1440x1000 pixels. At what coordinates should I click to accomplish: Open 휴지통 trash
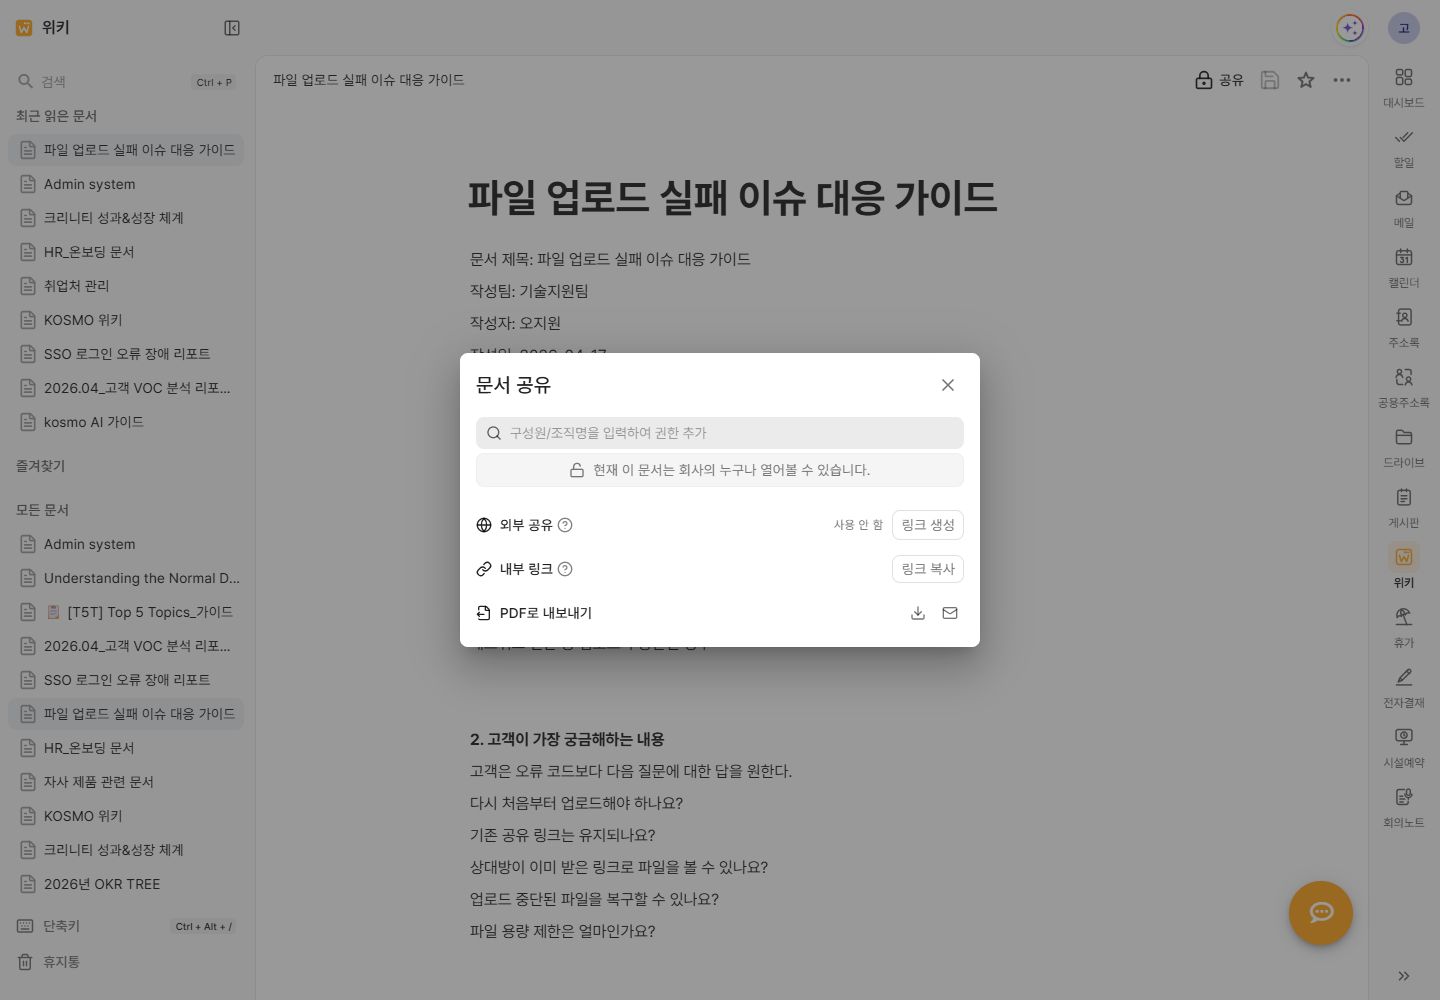126,962
